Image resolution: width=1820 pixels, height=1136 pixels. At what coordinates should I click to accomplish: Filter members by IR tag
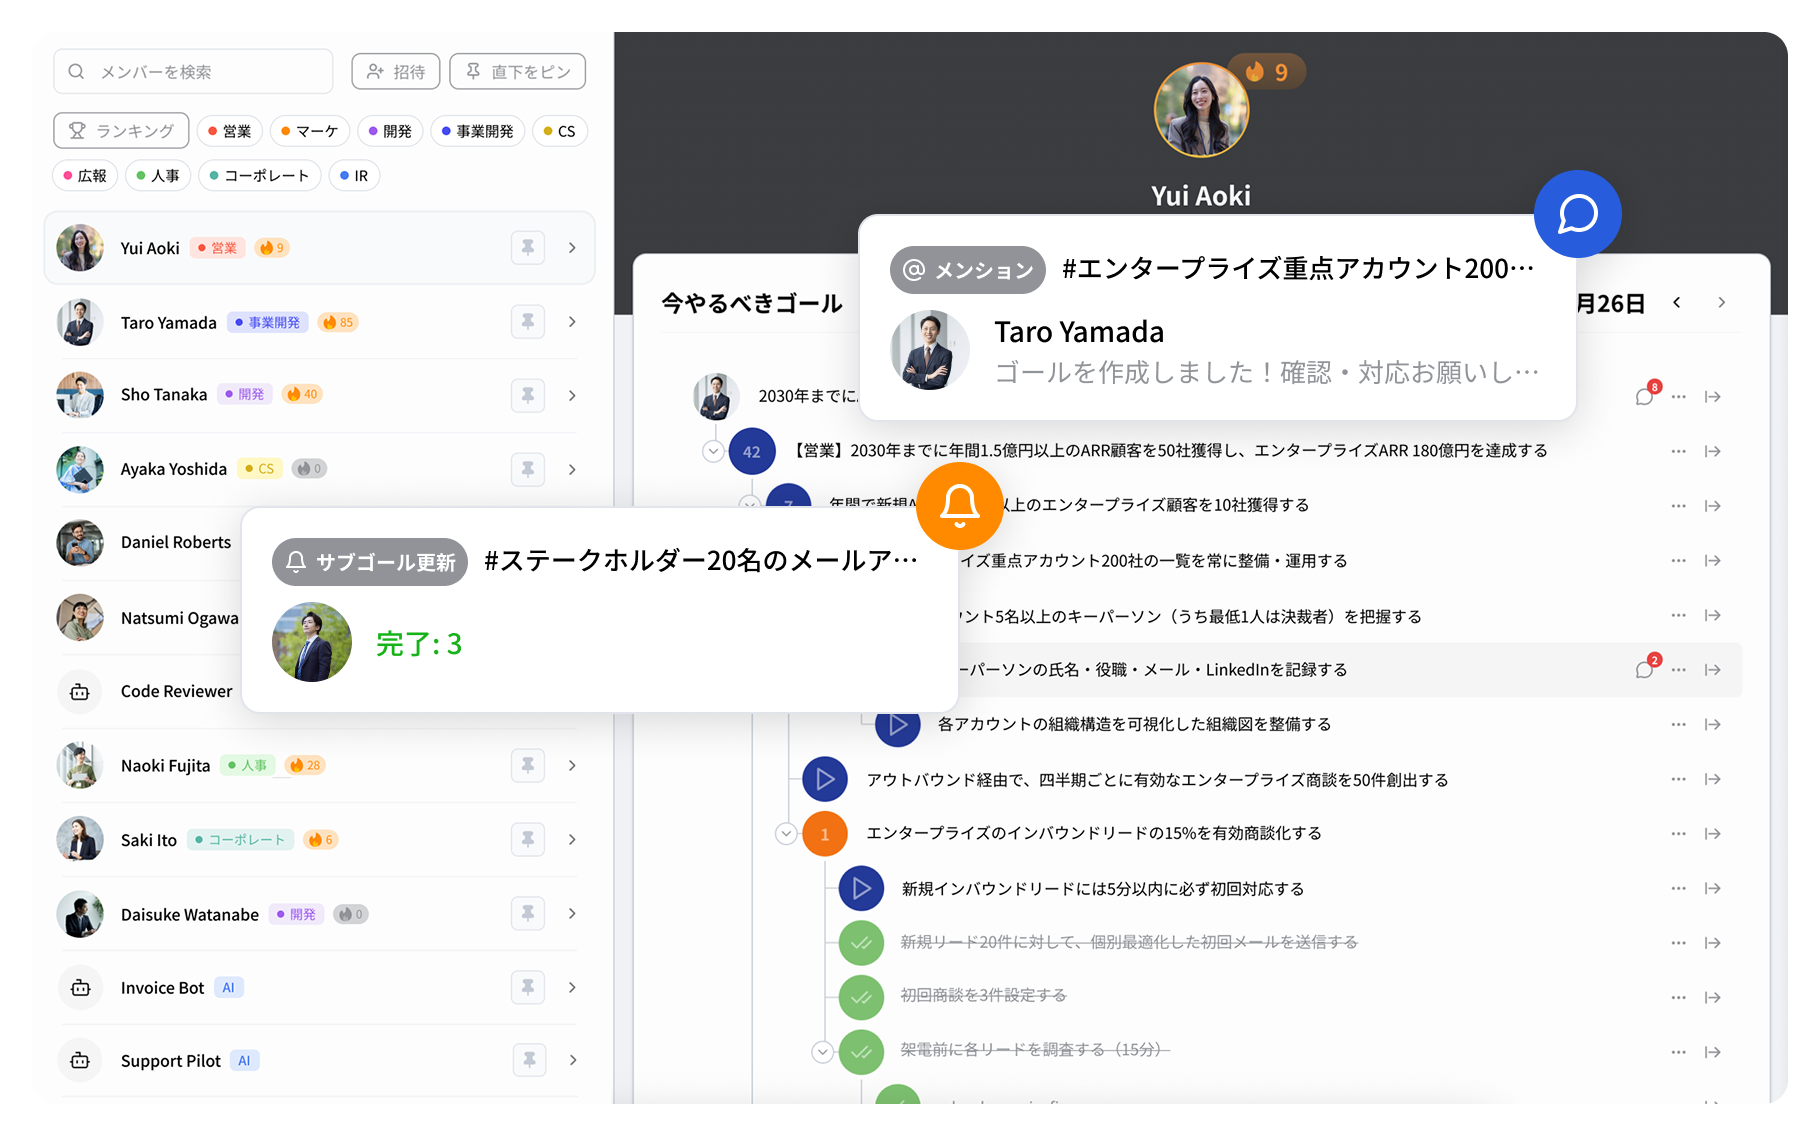click(x=354, y=175)
